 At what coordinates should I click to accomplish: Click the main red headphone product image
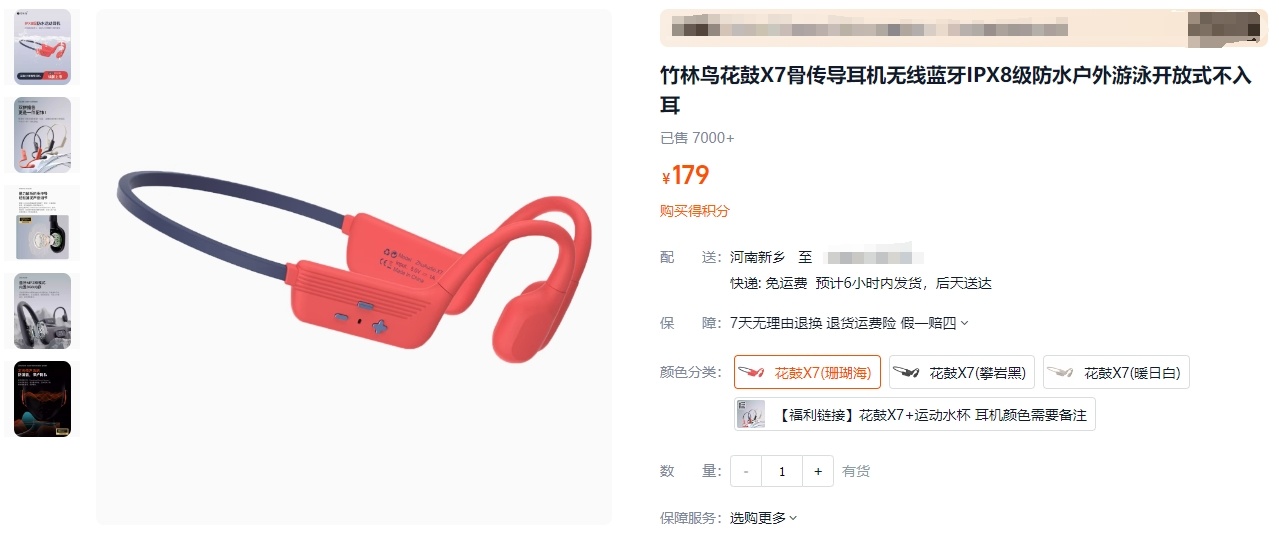click(354, 267)
